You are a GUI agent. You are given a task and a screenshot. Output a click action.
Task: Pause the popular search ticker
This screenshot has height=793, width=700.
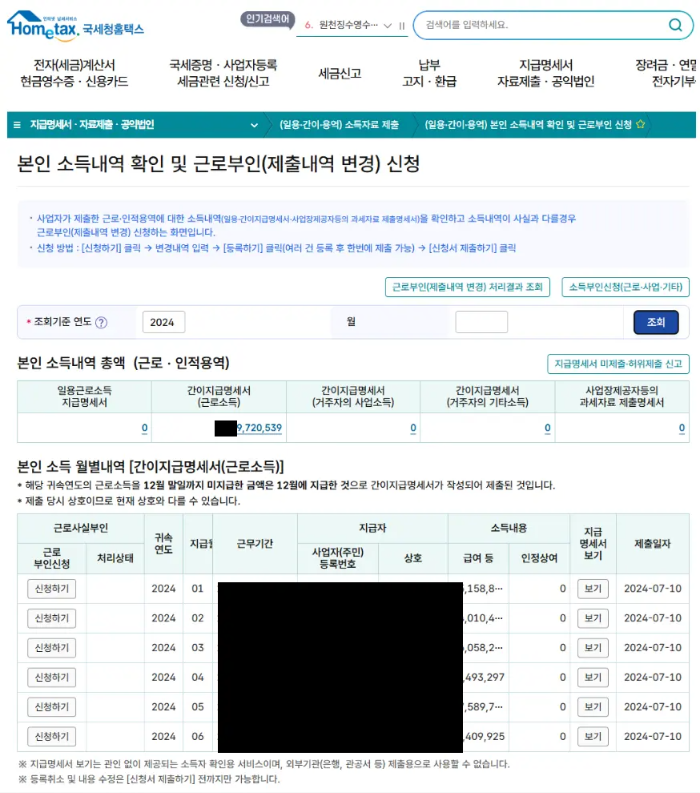[402, 26]
